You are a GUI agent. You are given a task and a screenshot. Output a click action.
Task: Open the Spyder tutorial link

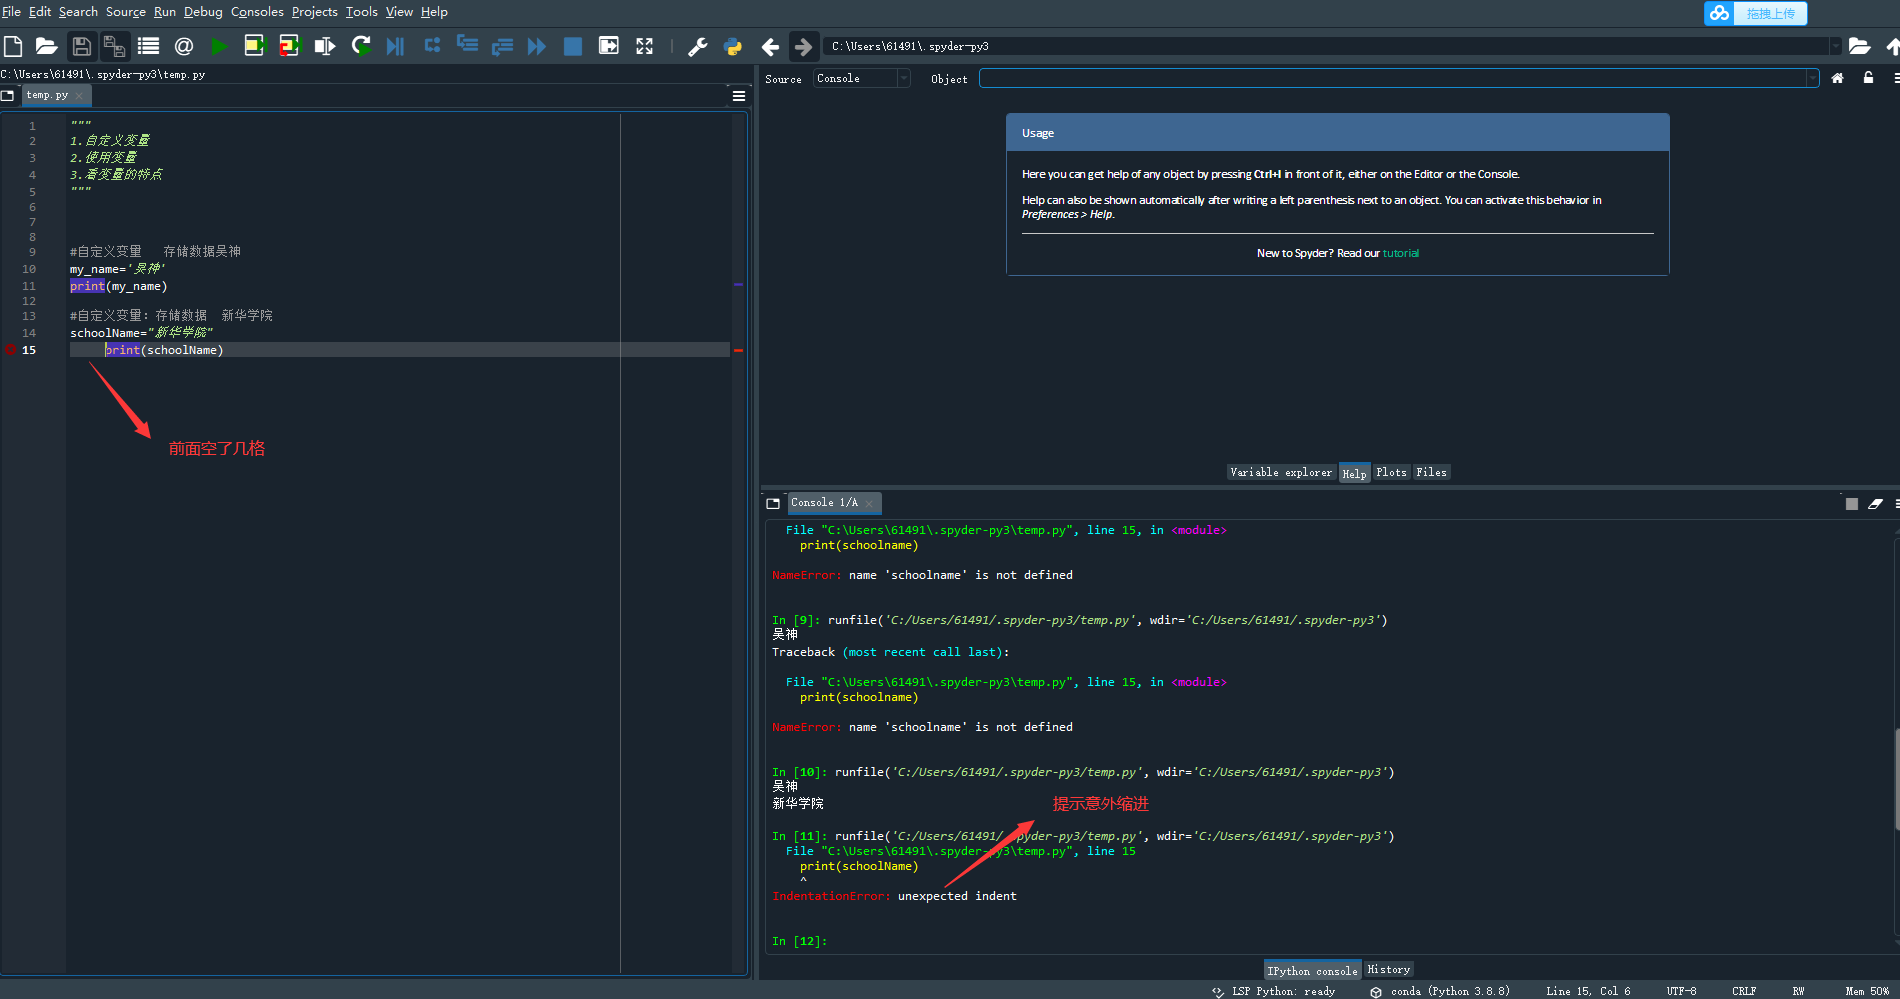click(1400, 253)
